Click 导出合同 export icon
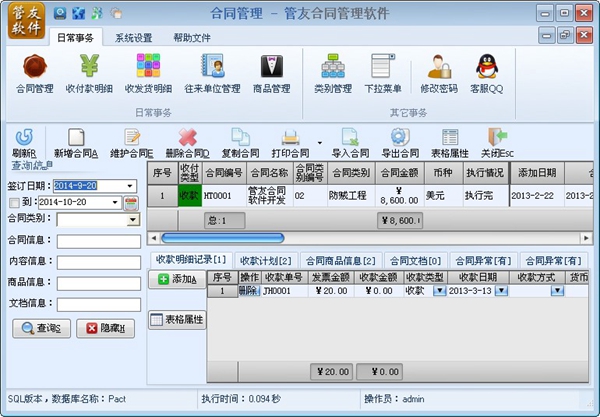600x417 pixels. click(400, 143)
